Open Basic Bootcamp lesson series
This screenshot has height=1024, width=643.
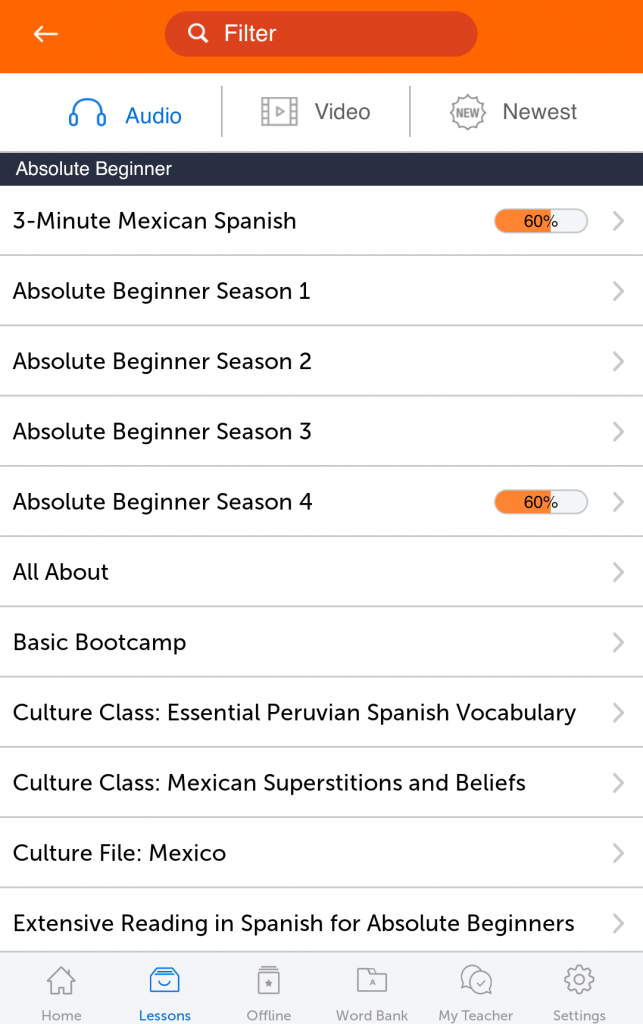(321, 642)
